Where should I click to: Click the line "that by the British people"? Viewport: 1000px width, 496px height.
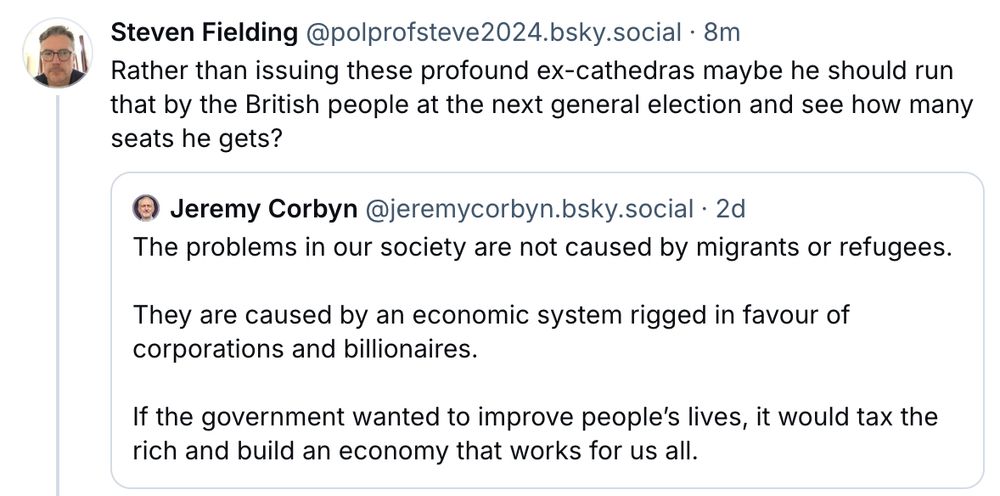coord(542,105)
